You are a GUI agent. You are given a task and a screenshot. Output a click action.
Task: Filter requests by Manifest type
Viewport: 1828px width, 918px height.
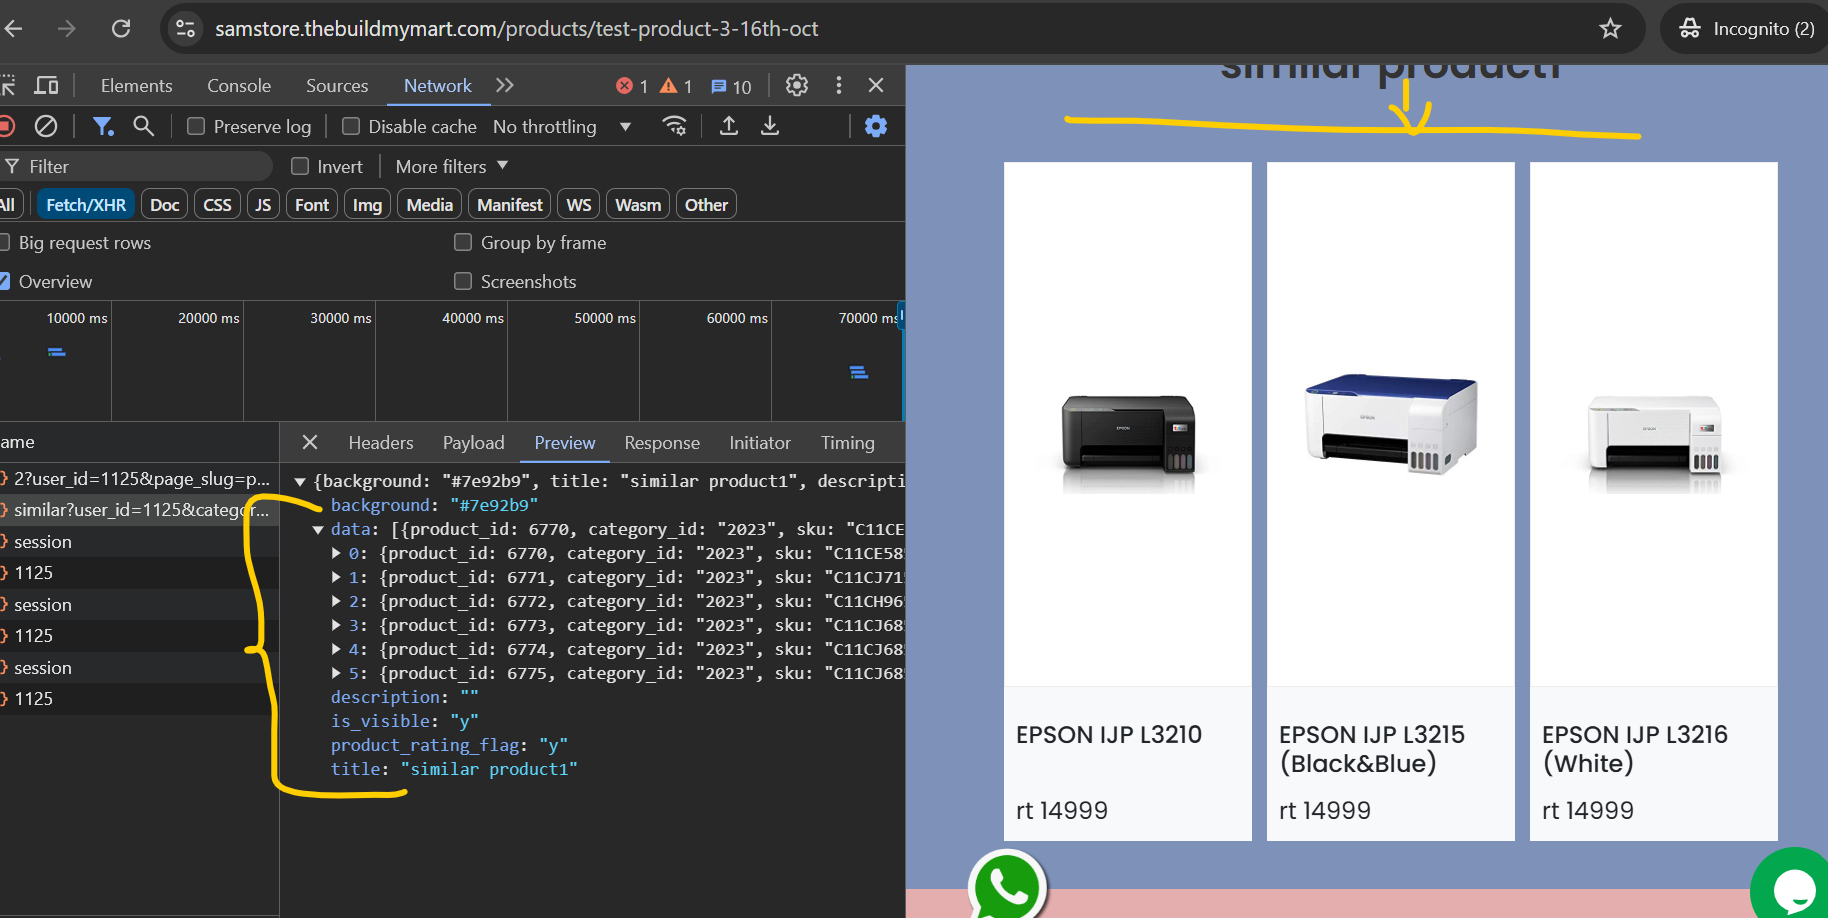[510, 204]
